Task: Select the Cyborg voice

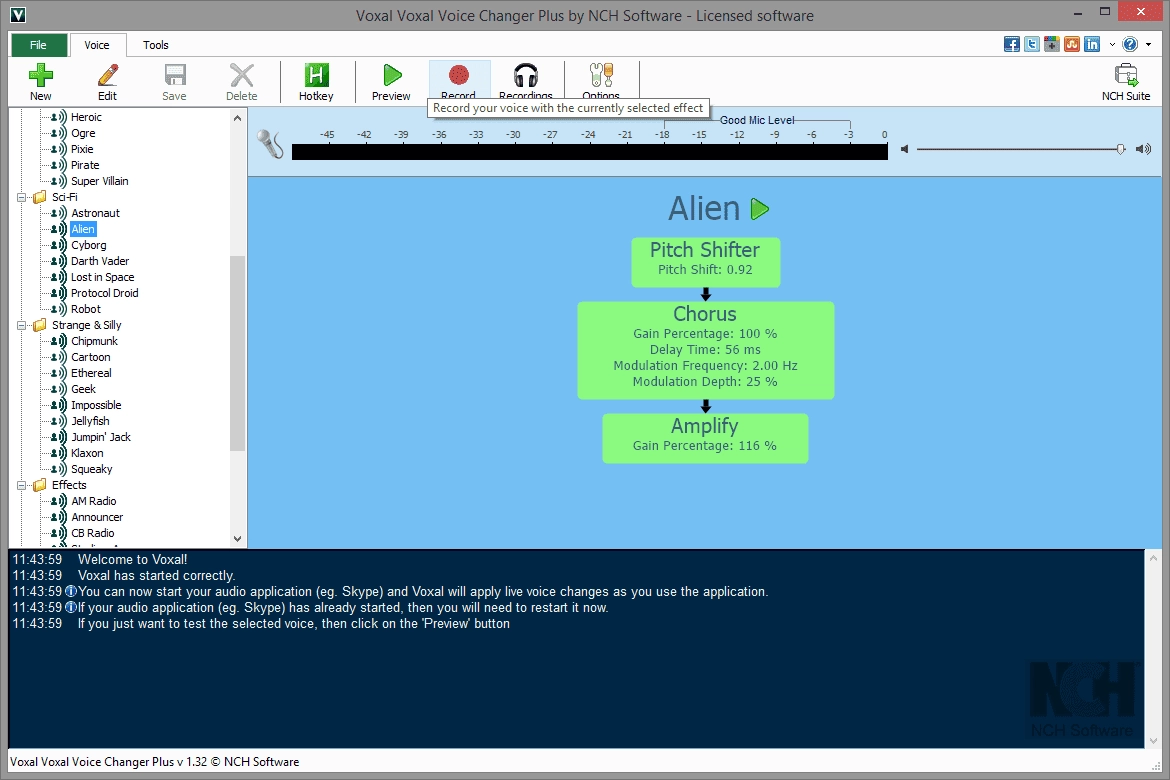Action: pyautogui.click(x=89, y=246)
